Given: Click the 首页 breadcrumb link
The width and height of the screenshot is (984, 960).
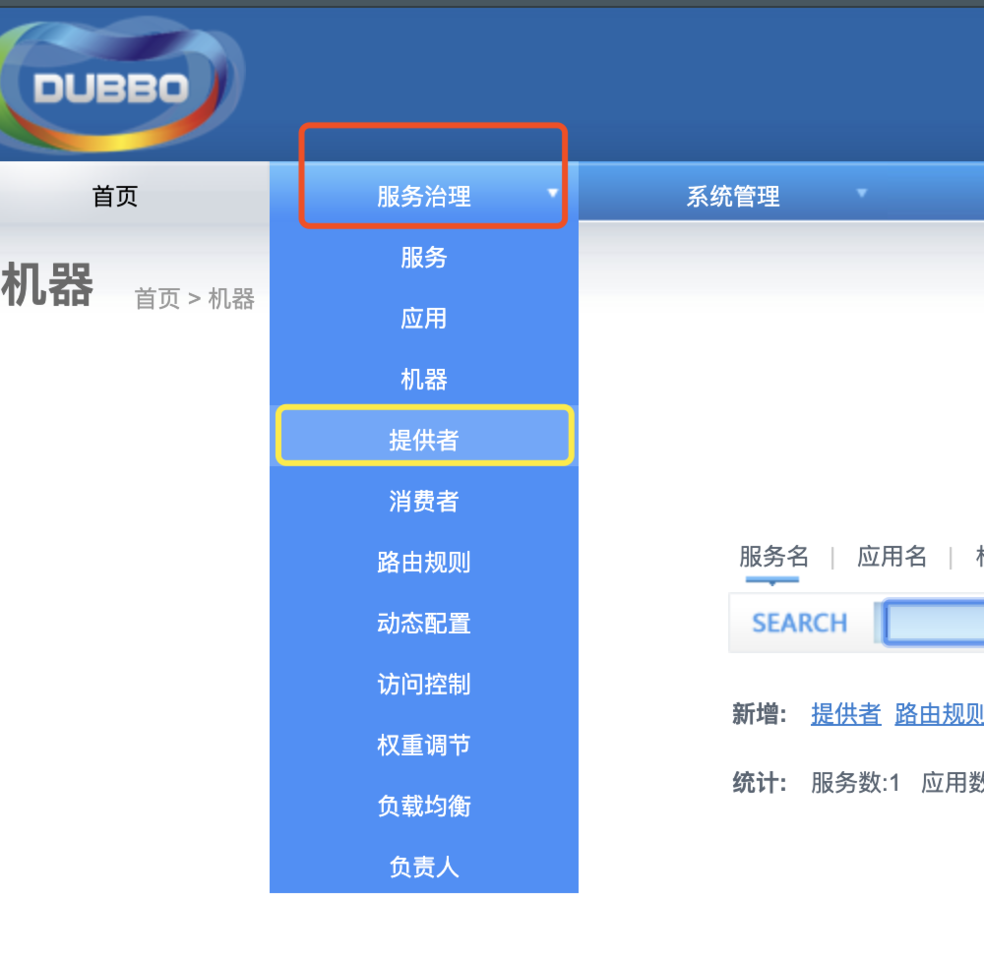Looking at the screenshot, I should tap(156, 298).
